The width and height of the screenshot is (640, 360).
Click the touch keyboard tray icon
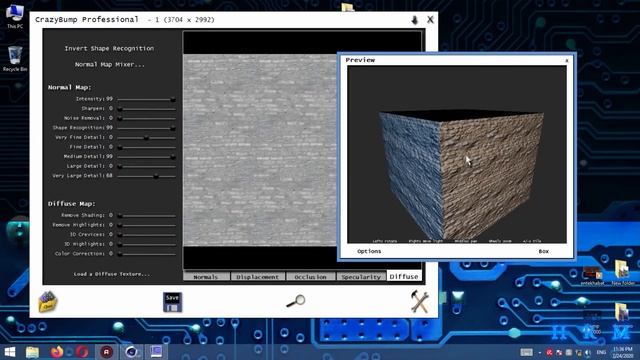point(527,352)
